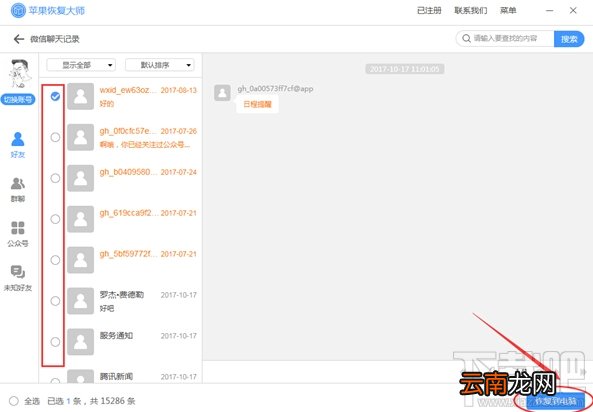Open the 腾讯新闻 conversation name

[x=116, y=376]
